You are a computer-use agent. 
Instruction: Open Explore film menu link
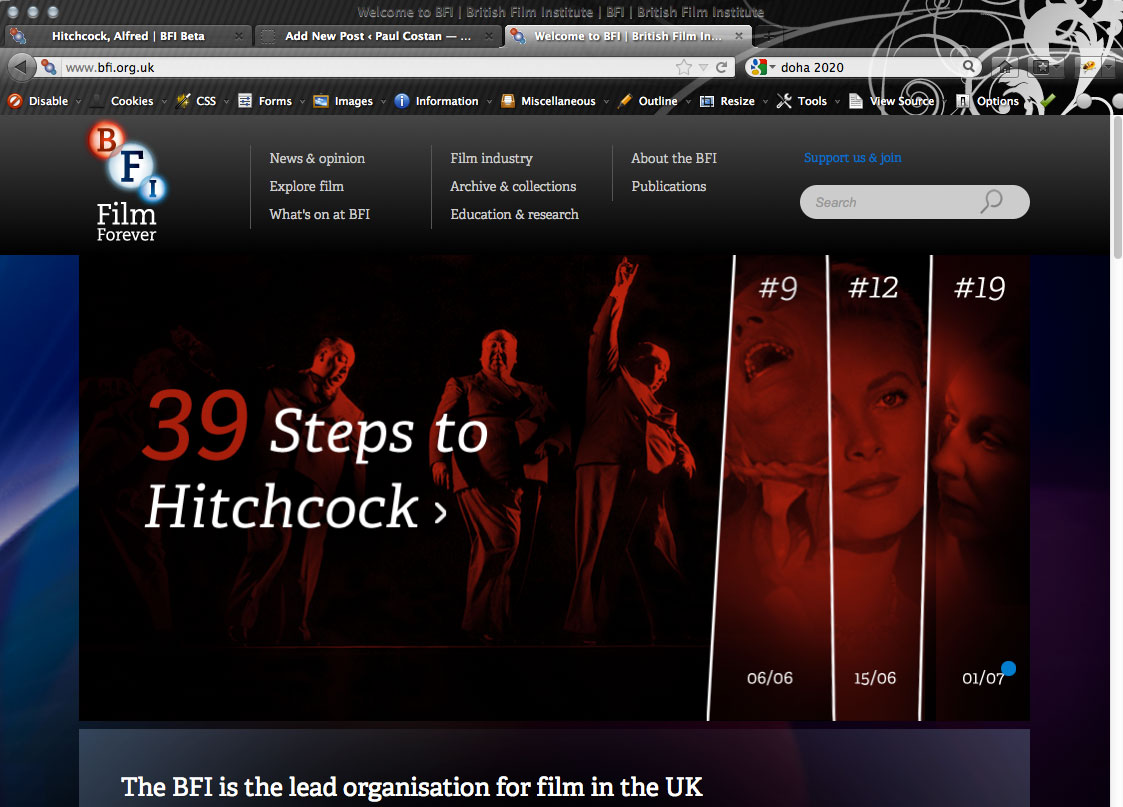point(307,186)
